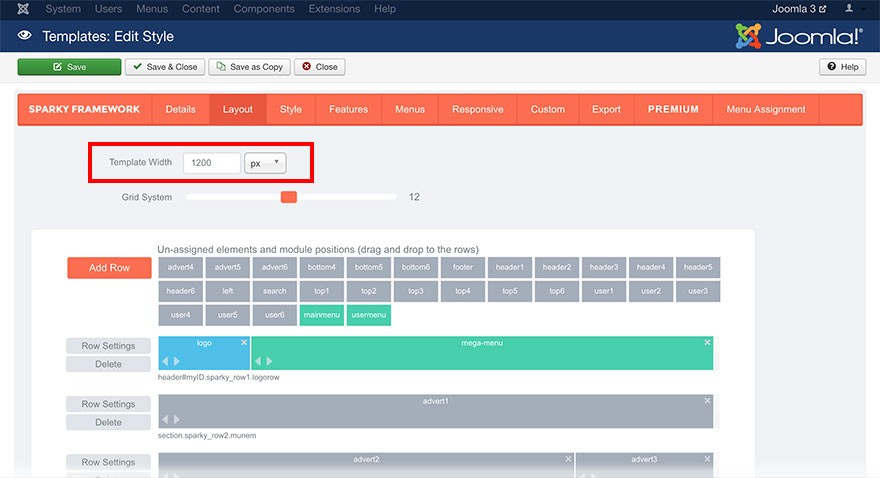Select the footer module position
The height and width of the screenshot is (478, 880).
click(x=463, y=267)
